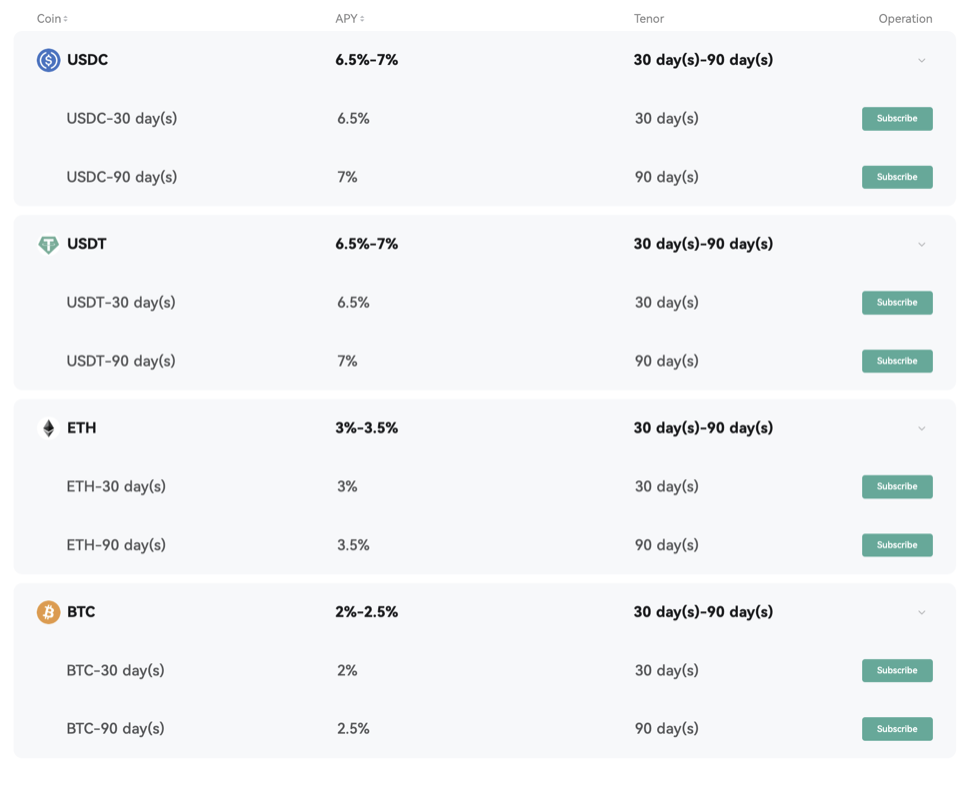The height and width of the screenshot is (786, 974).
Task: Click the BTC Bitcoin icon
Action: click(48, 612)
